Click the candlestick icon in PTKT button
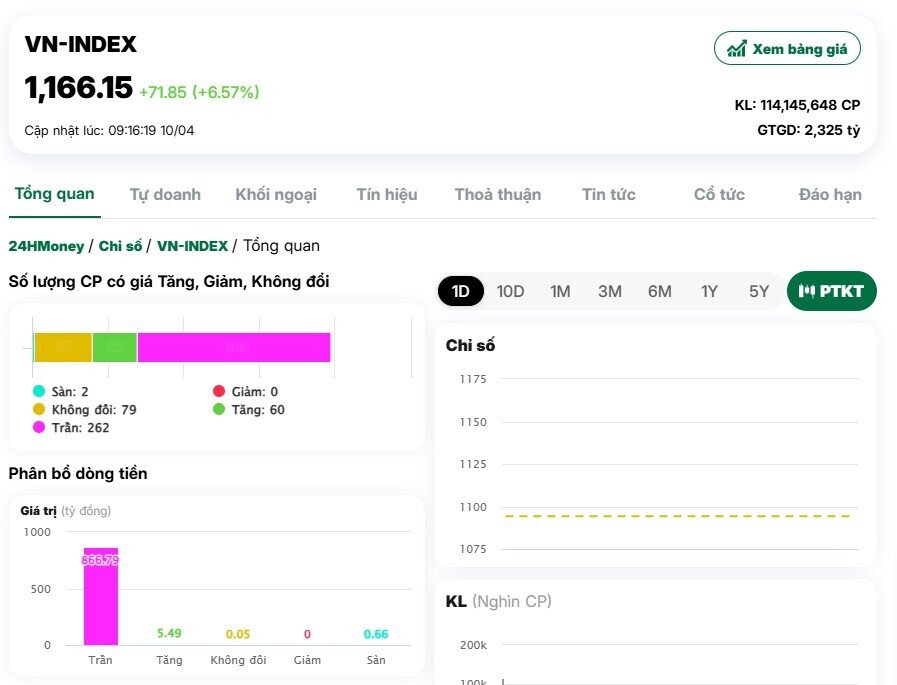The image size is (897, 685). [x=807, y=291]
